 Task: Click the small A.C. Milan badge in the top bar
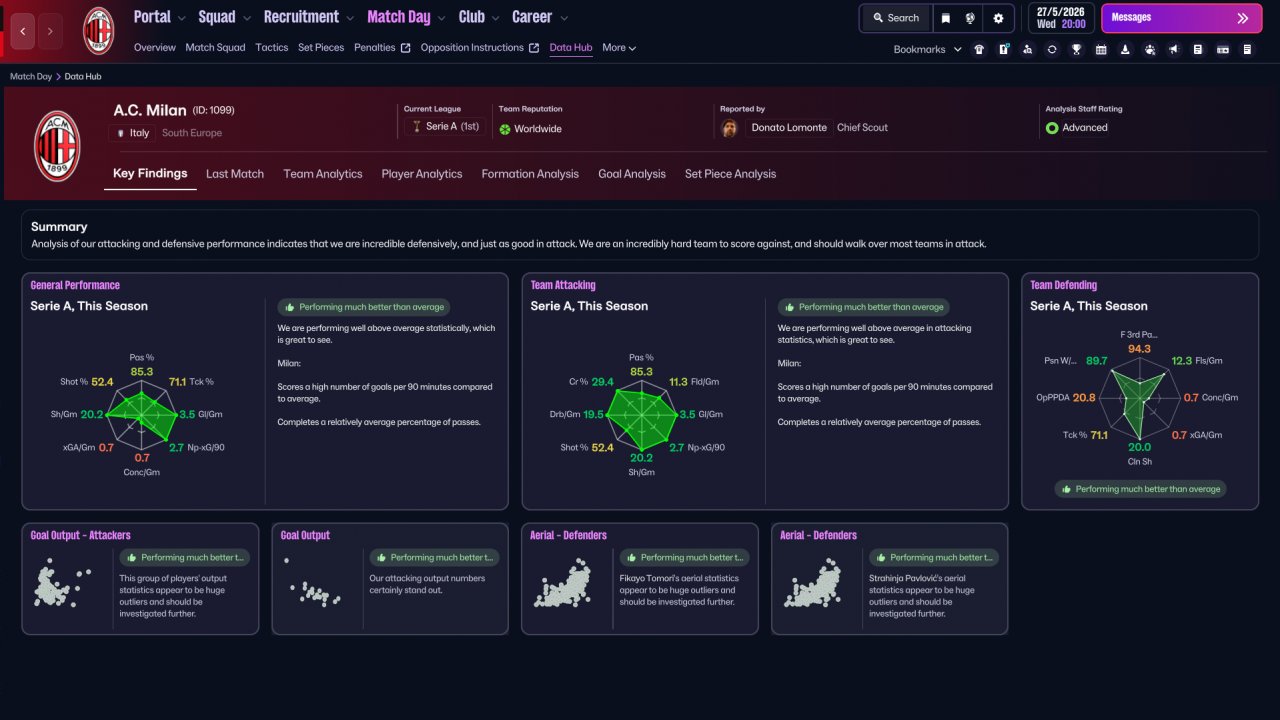[98, 30]
